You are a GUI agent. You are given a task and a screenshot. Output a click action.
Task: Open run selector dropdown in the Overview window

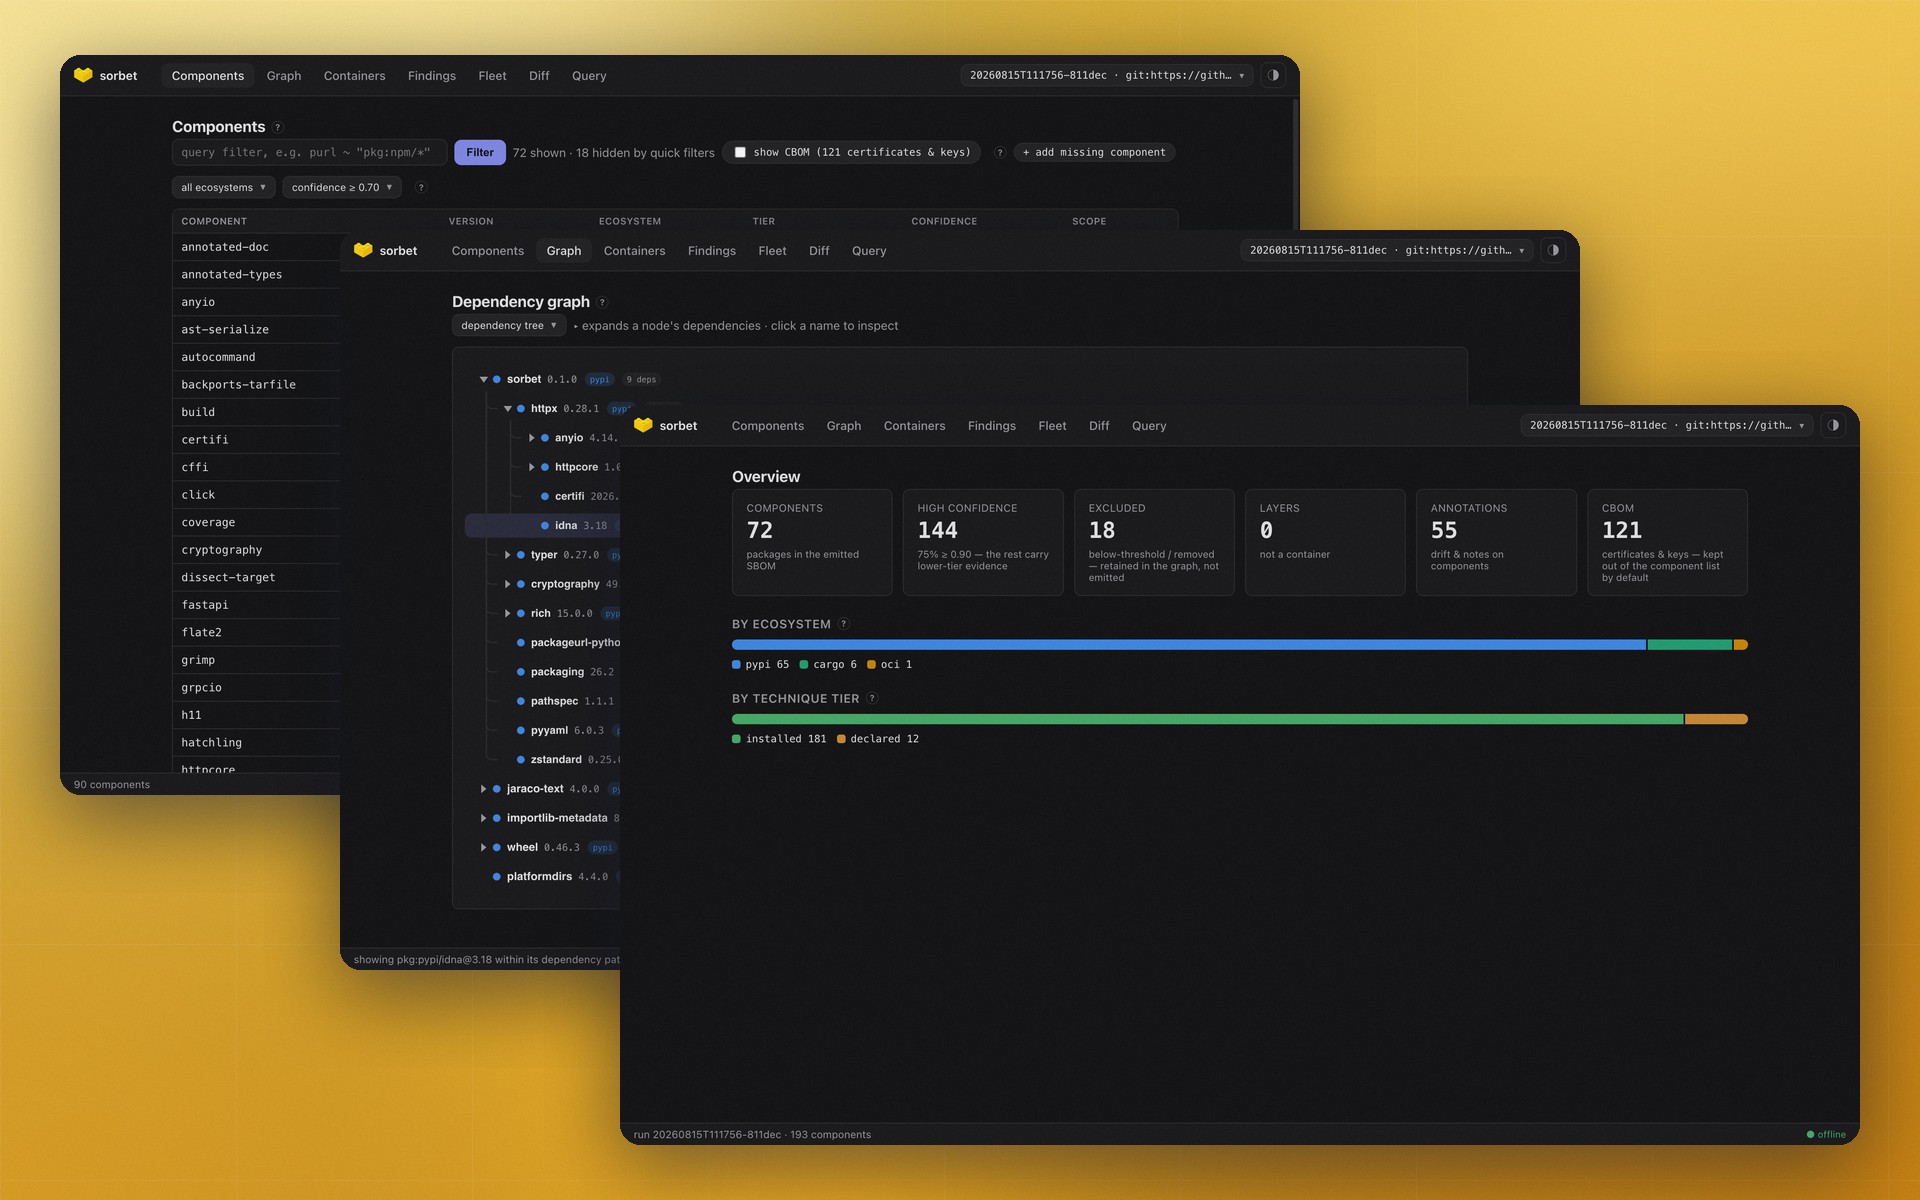coord(1667,425)
